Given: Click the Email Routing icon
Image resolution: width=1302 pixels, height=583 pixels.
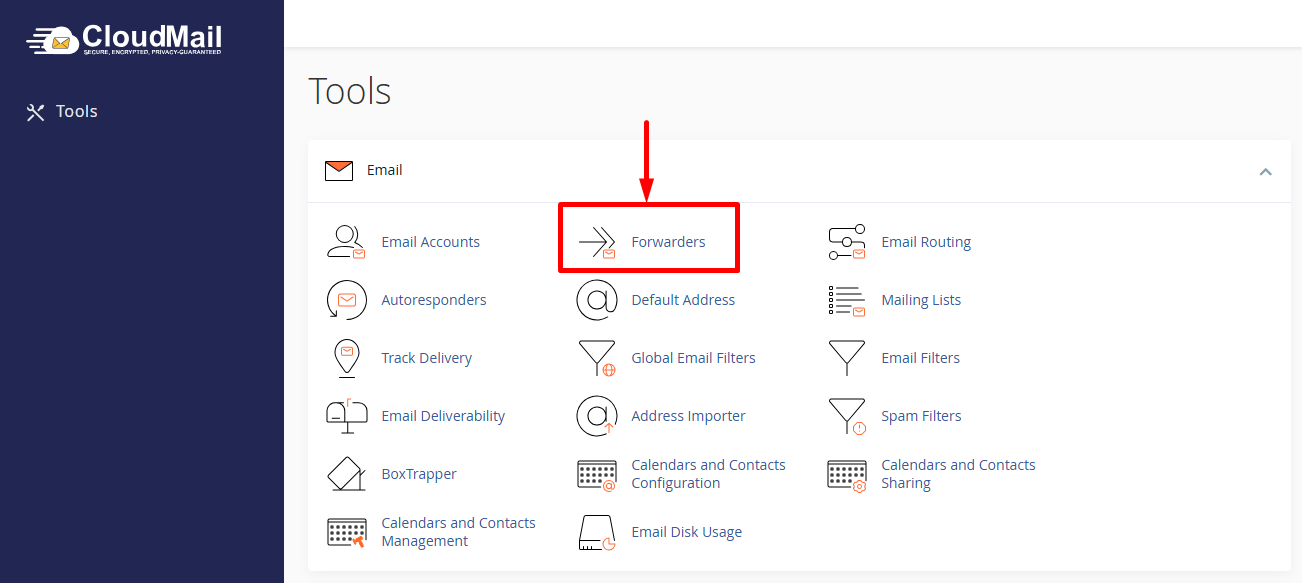Looking at the screenshot, I should point(847,242).
